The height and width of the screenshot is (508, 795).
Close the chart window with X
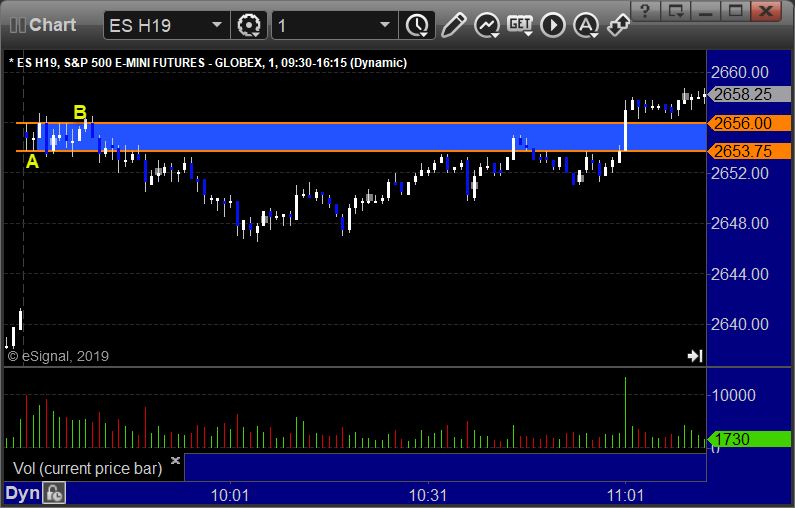pyautogui.click(x=765, y=10)
